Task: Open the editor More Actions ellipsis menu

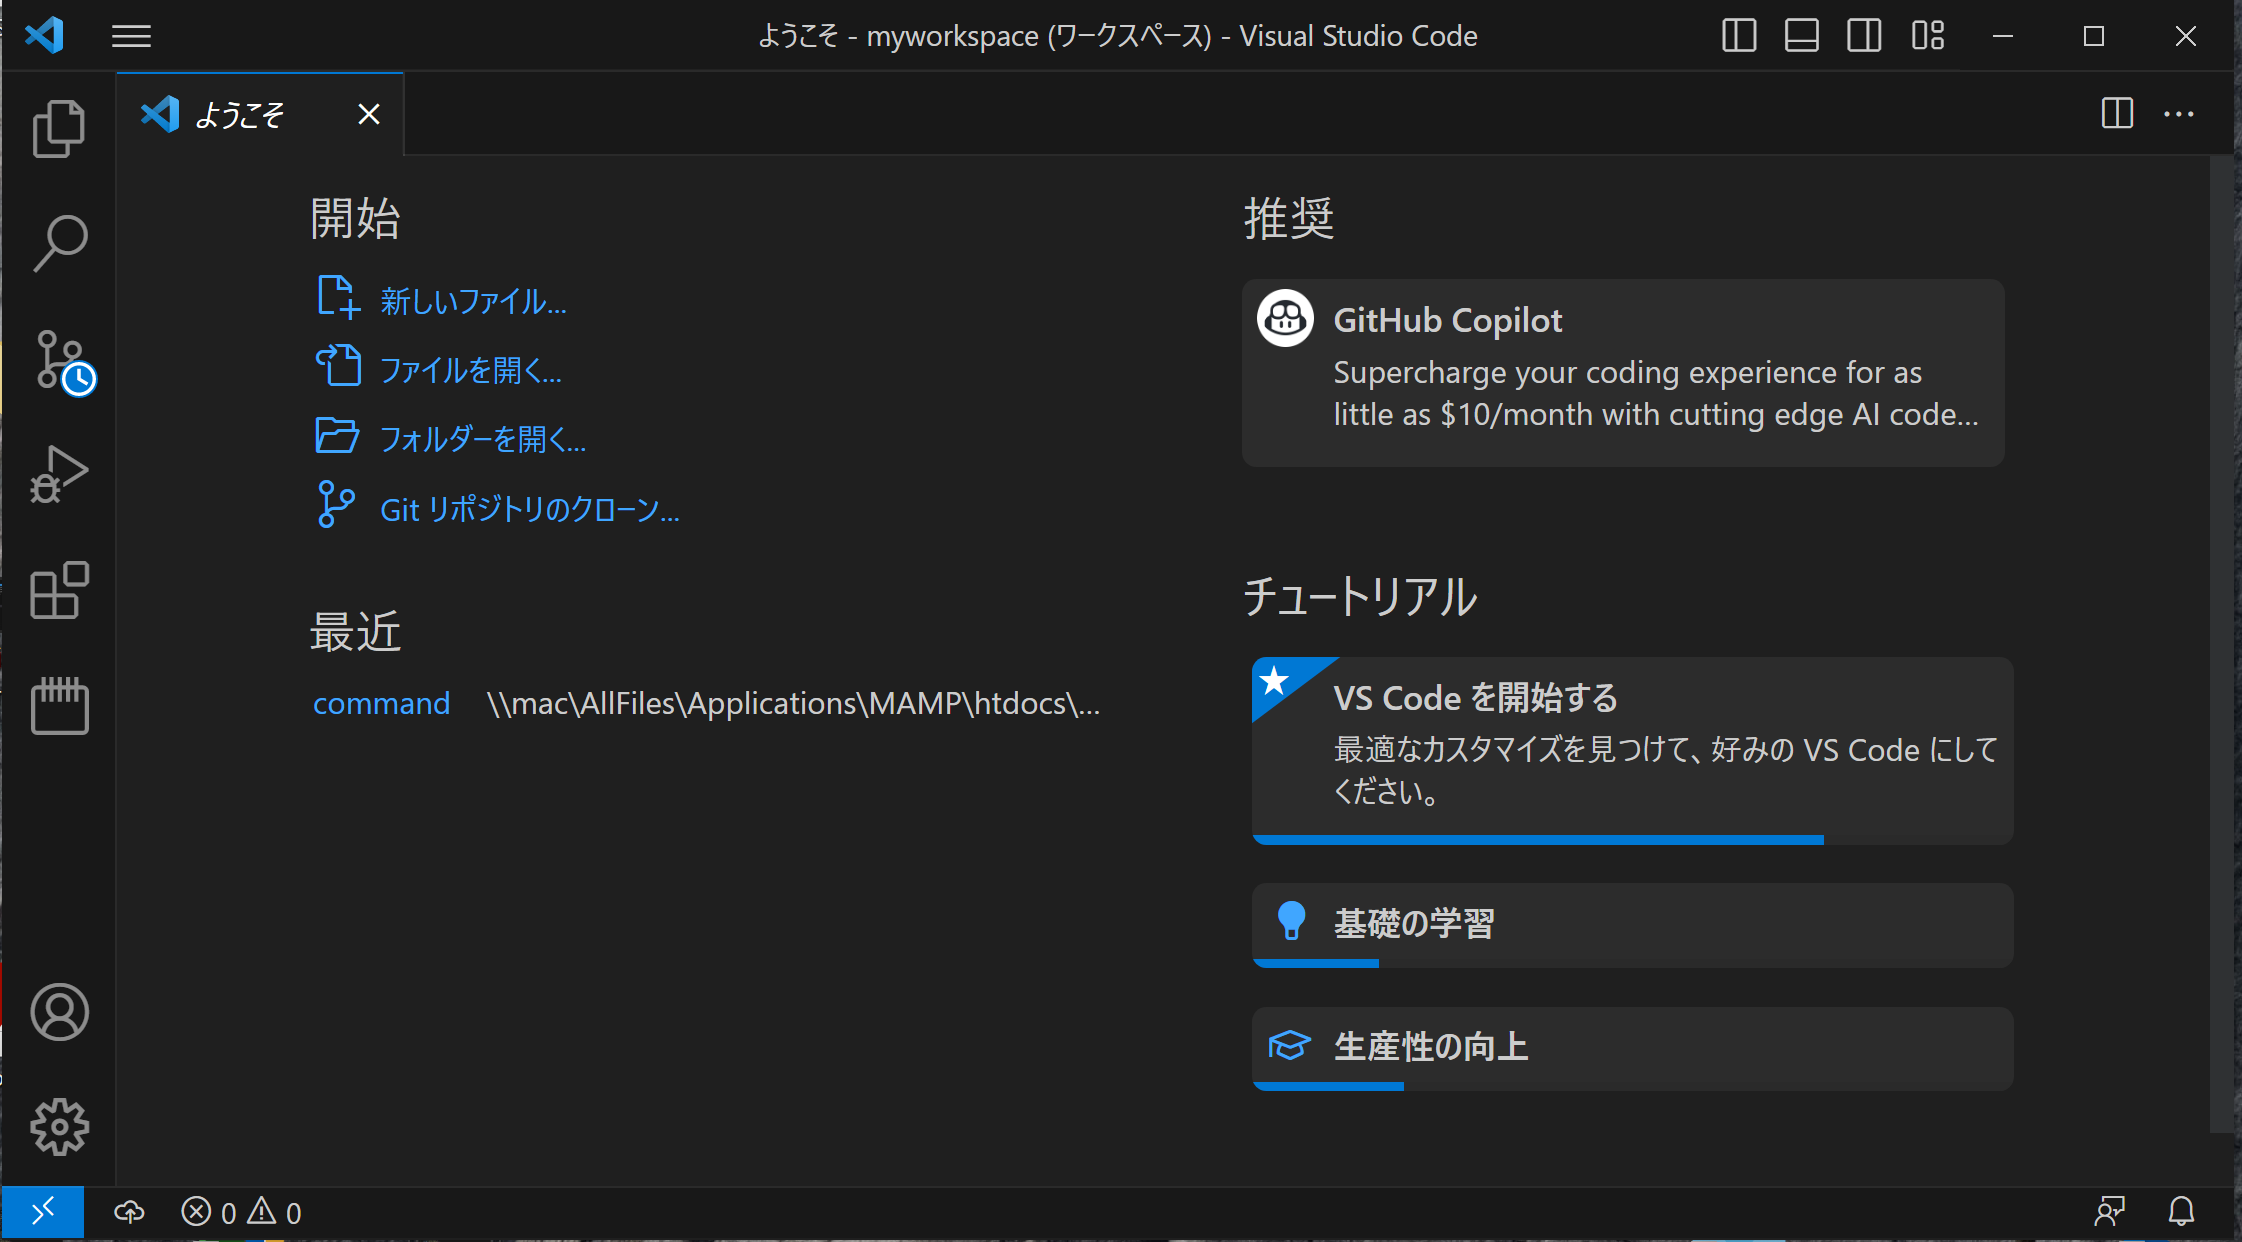Action: pos(2179,114)
